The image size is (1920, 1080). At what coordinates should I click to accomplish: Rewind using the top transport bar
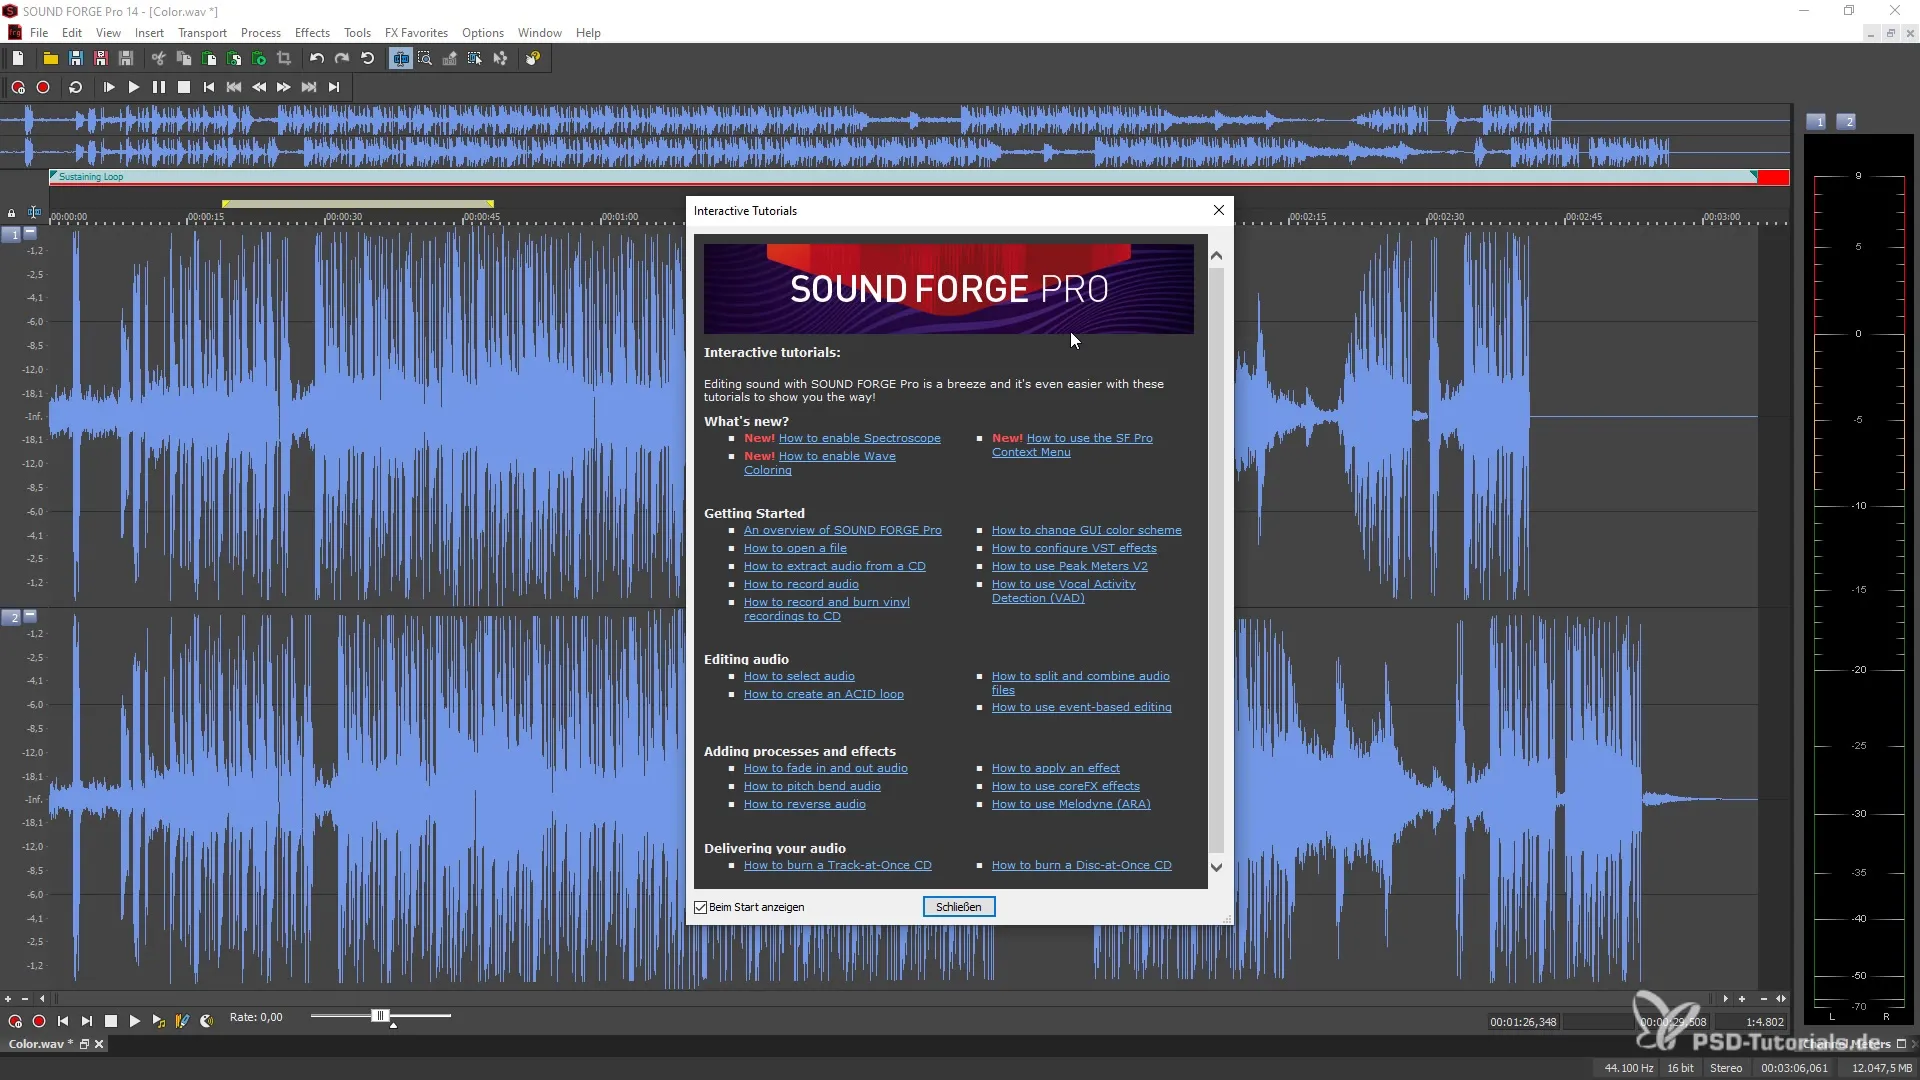[259, 88]
